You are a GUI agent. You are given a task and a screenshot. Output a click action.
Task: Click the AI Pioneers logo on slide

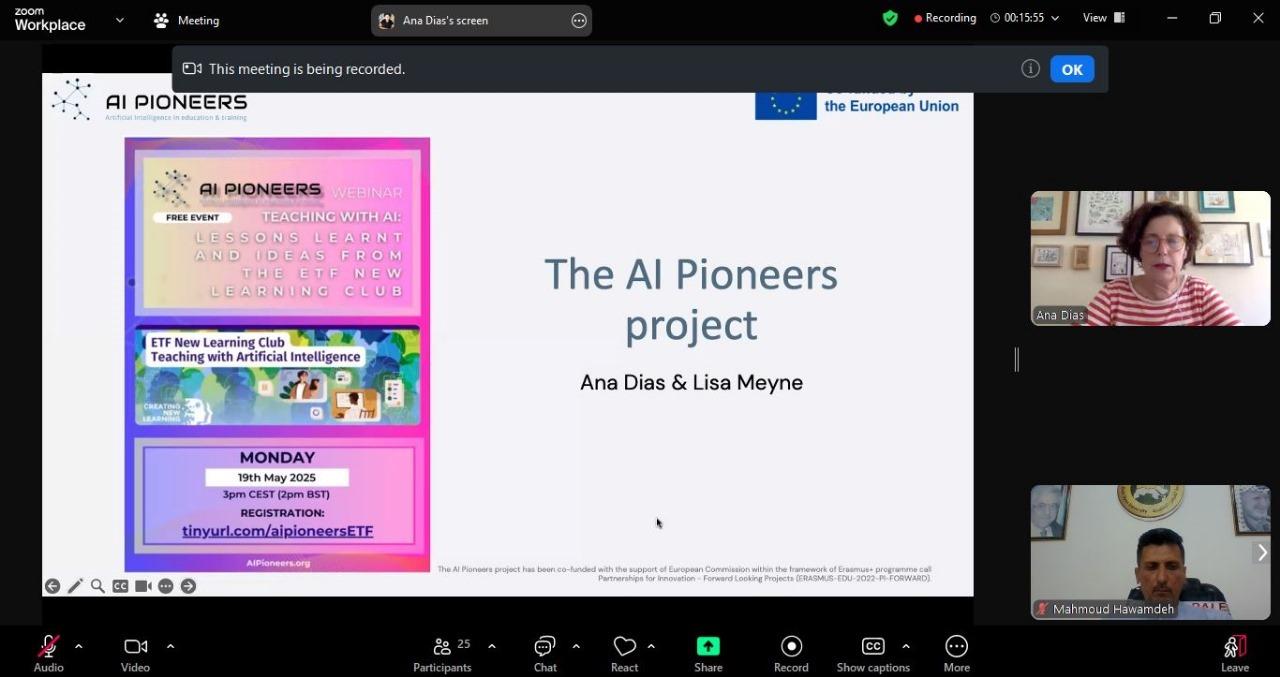[149, 101]
